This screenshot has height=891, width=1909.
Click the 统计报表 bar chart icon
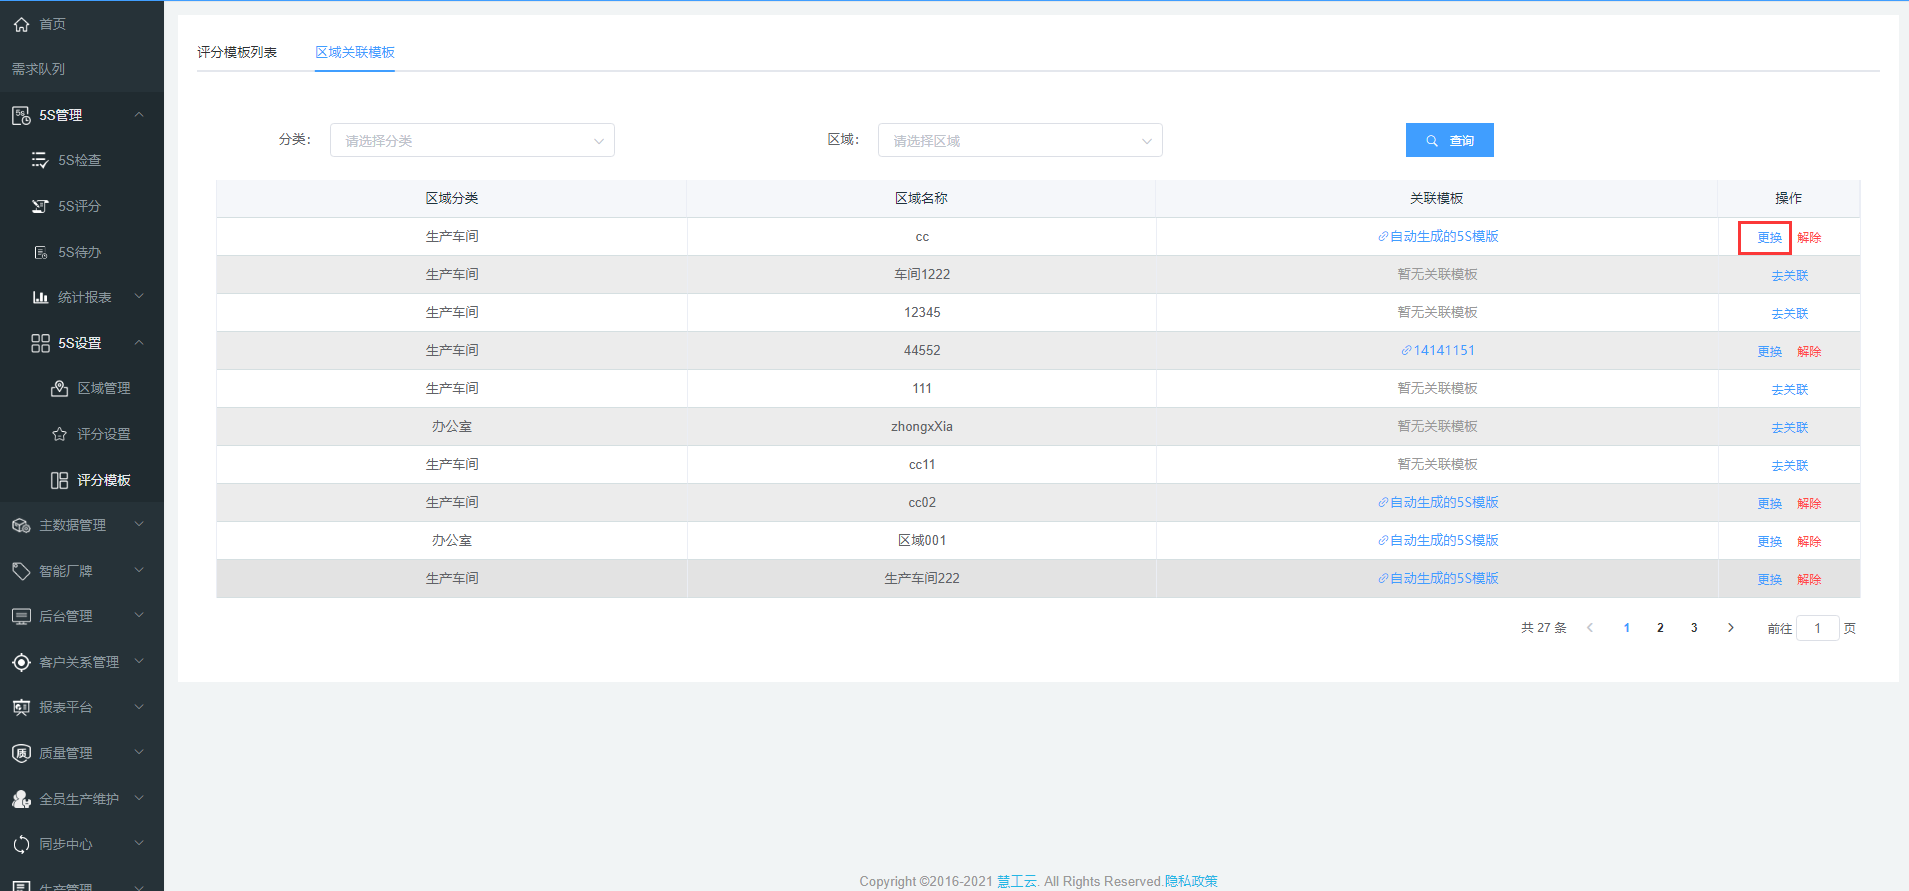tap(40, 297)
